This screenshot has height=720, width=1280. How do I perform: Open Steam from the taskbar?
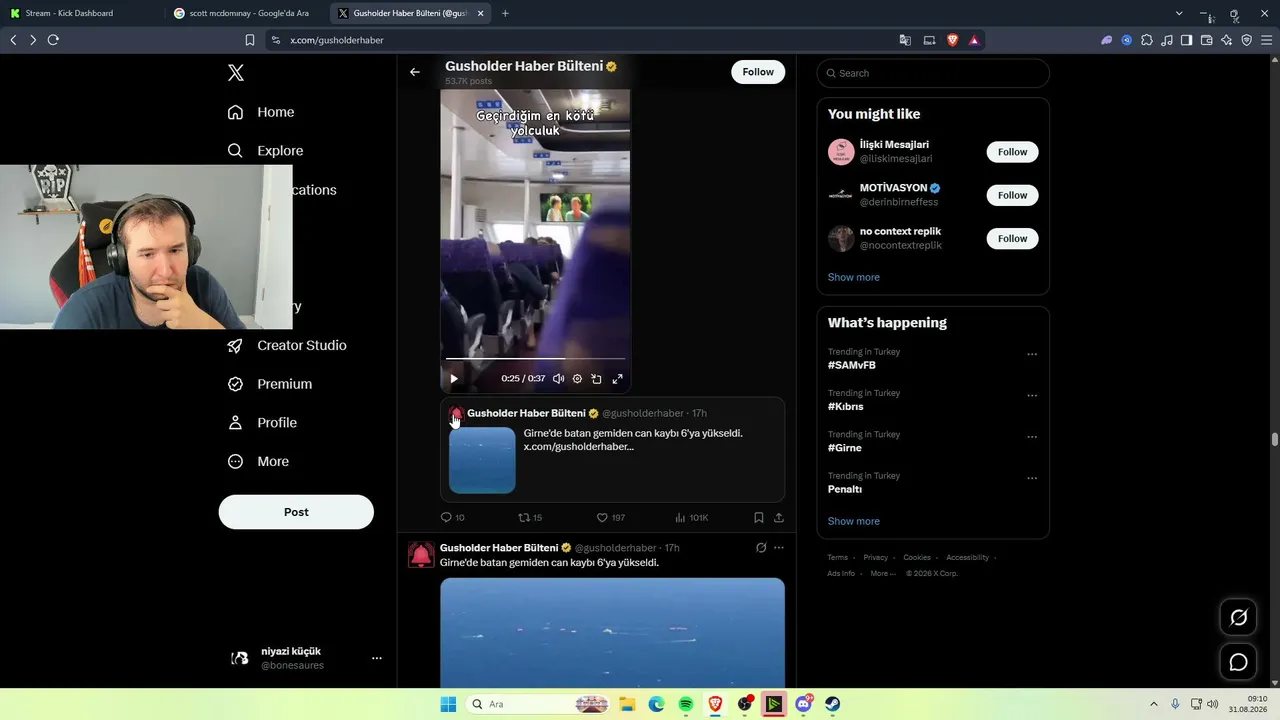click(833, 704)
